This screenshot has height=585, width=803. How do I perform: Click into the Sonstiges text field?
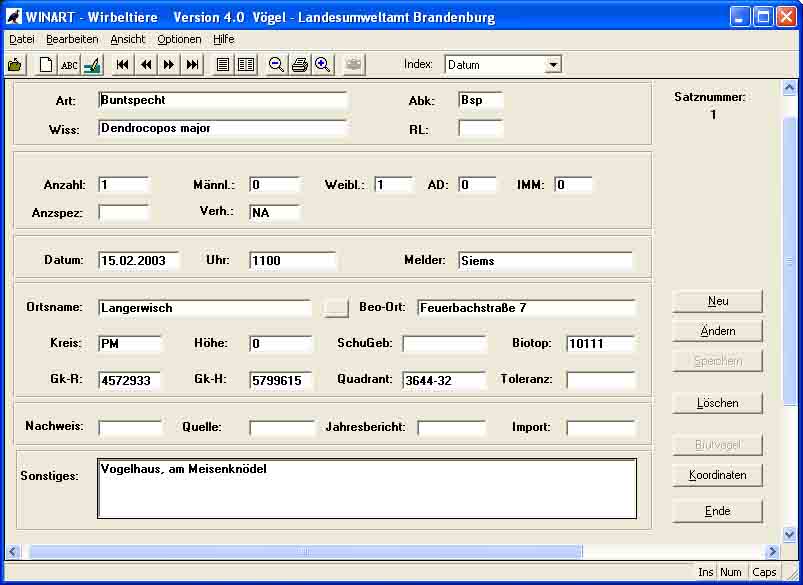pos(366,489)
